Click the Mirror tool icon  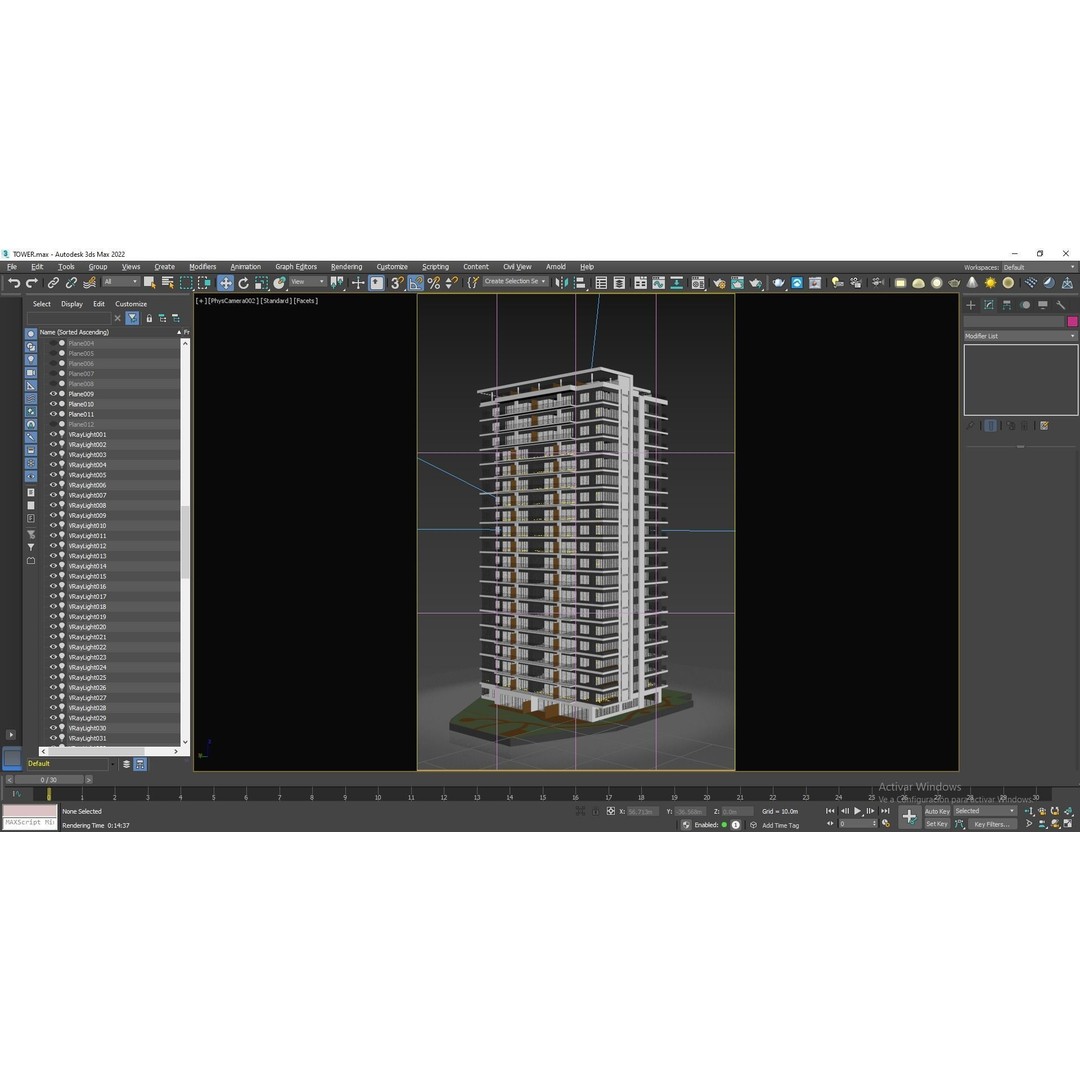562,283
